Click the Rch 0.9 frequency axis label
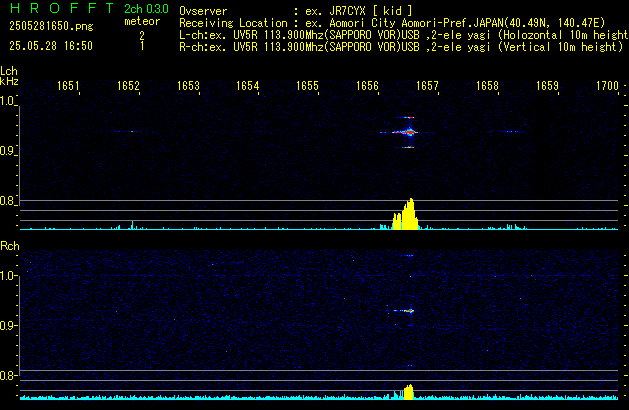Image resolution: width=629 pixels, height=410 pixels. [8, 325]
